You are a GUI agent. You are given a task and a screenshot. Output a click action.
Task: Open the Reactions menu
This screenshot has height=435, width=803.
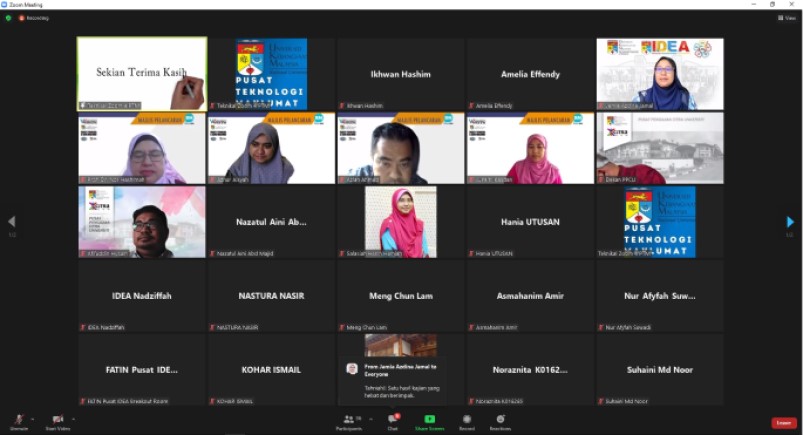pos(500,420)
